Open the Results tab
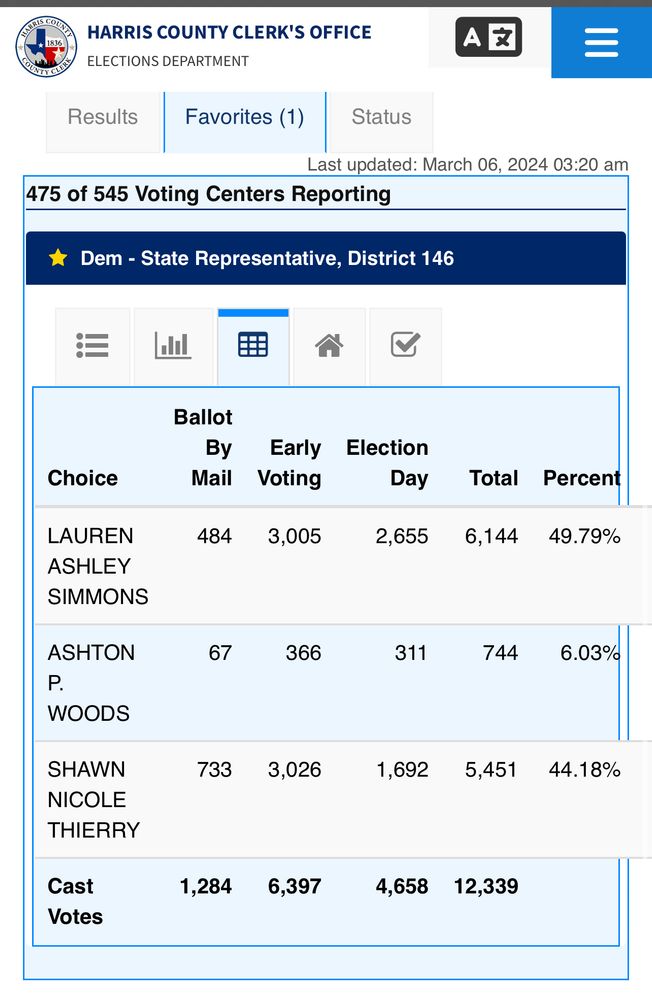Screen dimensions: 652x1000 [x=103, y=117]
